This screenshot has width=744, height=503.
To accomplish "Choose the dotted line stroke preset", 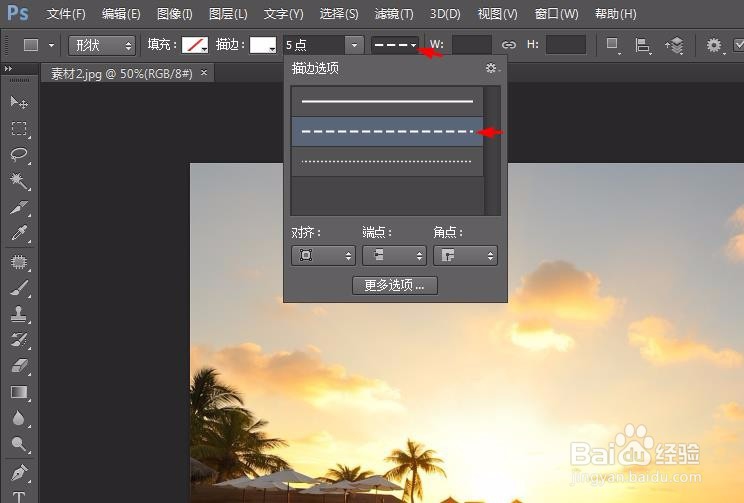I will (387, 162).
